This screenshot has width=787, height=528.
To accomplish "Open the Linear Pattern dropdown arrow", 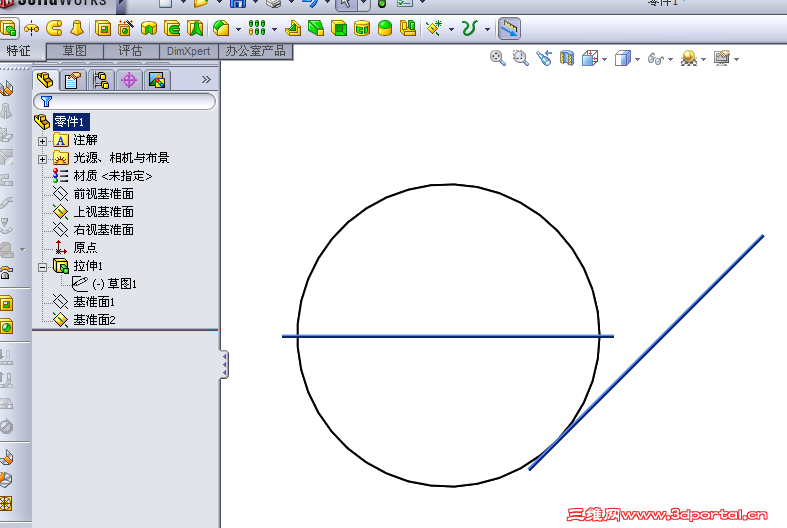I will point(274,29).
